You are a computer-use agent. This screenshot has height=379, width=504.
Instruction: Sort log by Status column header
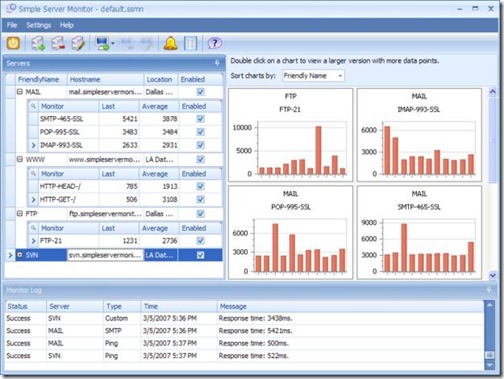(x=25, y=306)
